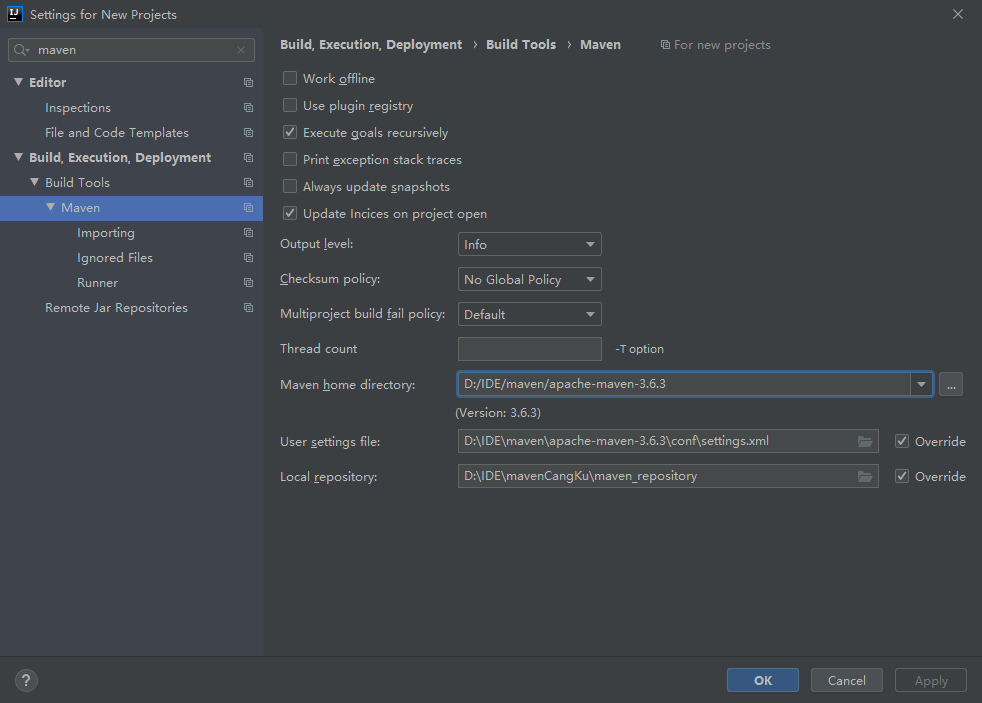Click Build, Execution, Deployment breadcrumb
This screenshot has width=982, height=703.
point(371,44)
